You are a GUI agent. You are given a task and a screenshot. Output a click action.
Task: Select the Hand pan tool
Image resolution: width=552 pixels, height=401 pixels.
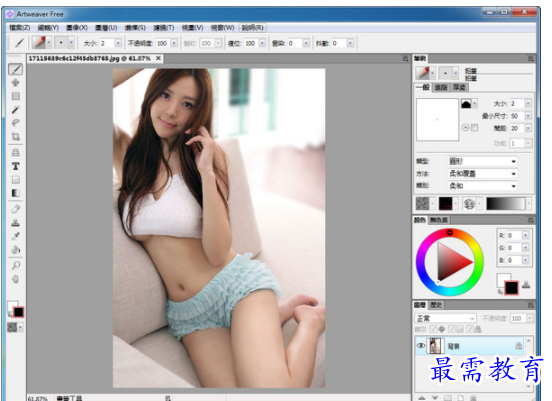(x=15, y=279)
